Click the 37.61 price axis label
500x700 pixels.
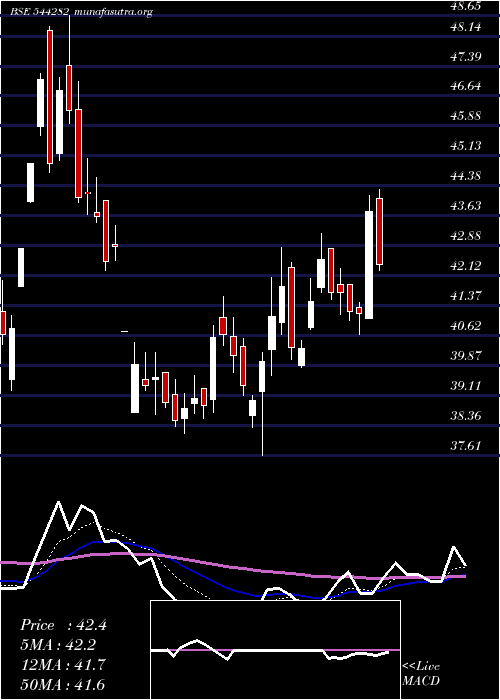click(466, 446)
